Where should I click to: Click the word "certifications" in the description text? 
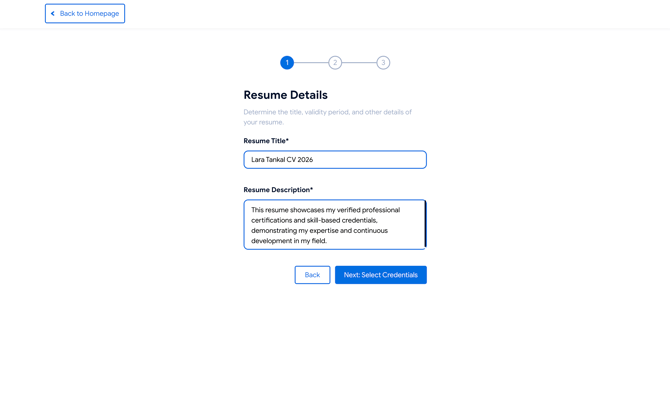273,221
